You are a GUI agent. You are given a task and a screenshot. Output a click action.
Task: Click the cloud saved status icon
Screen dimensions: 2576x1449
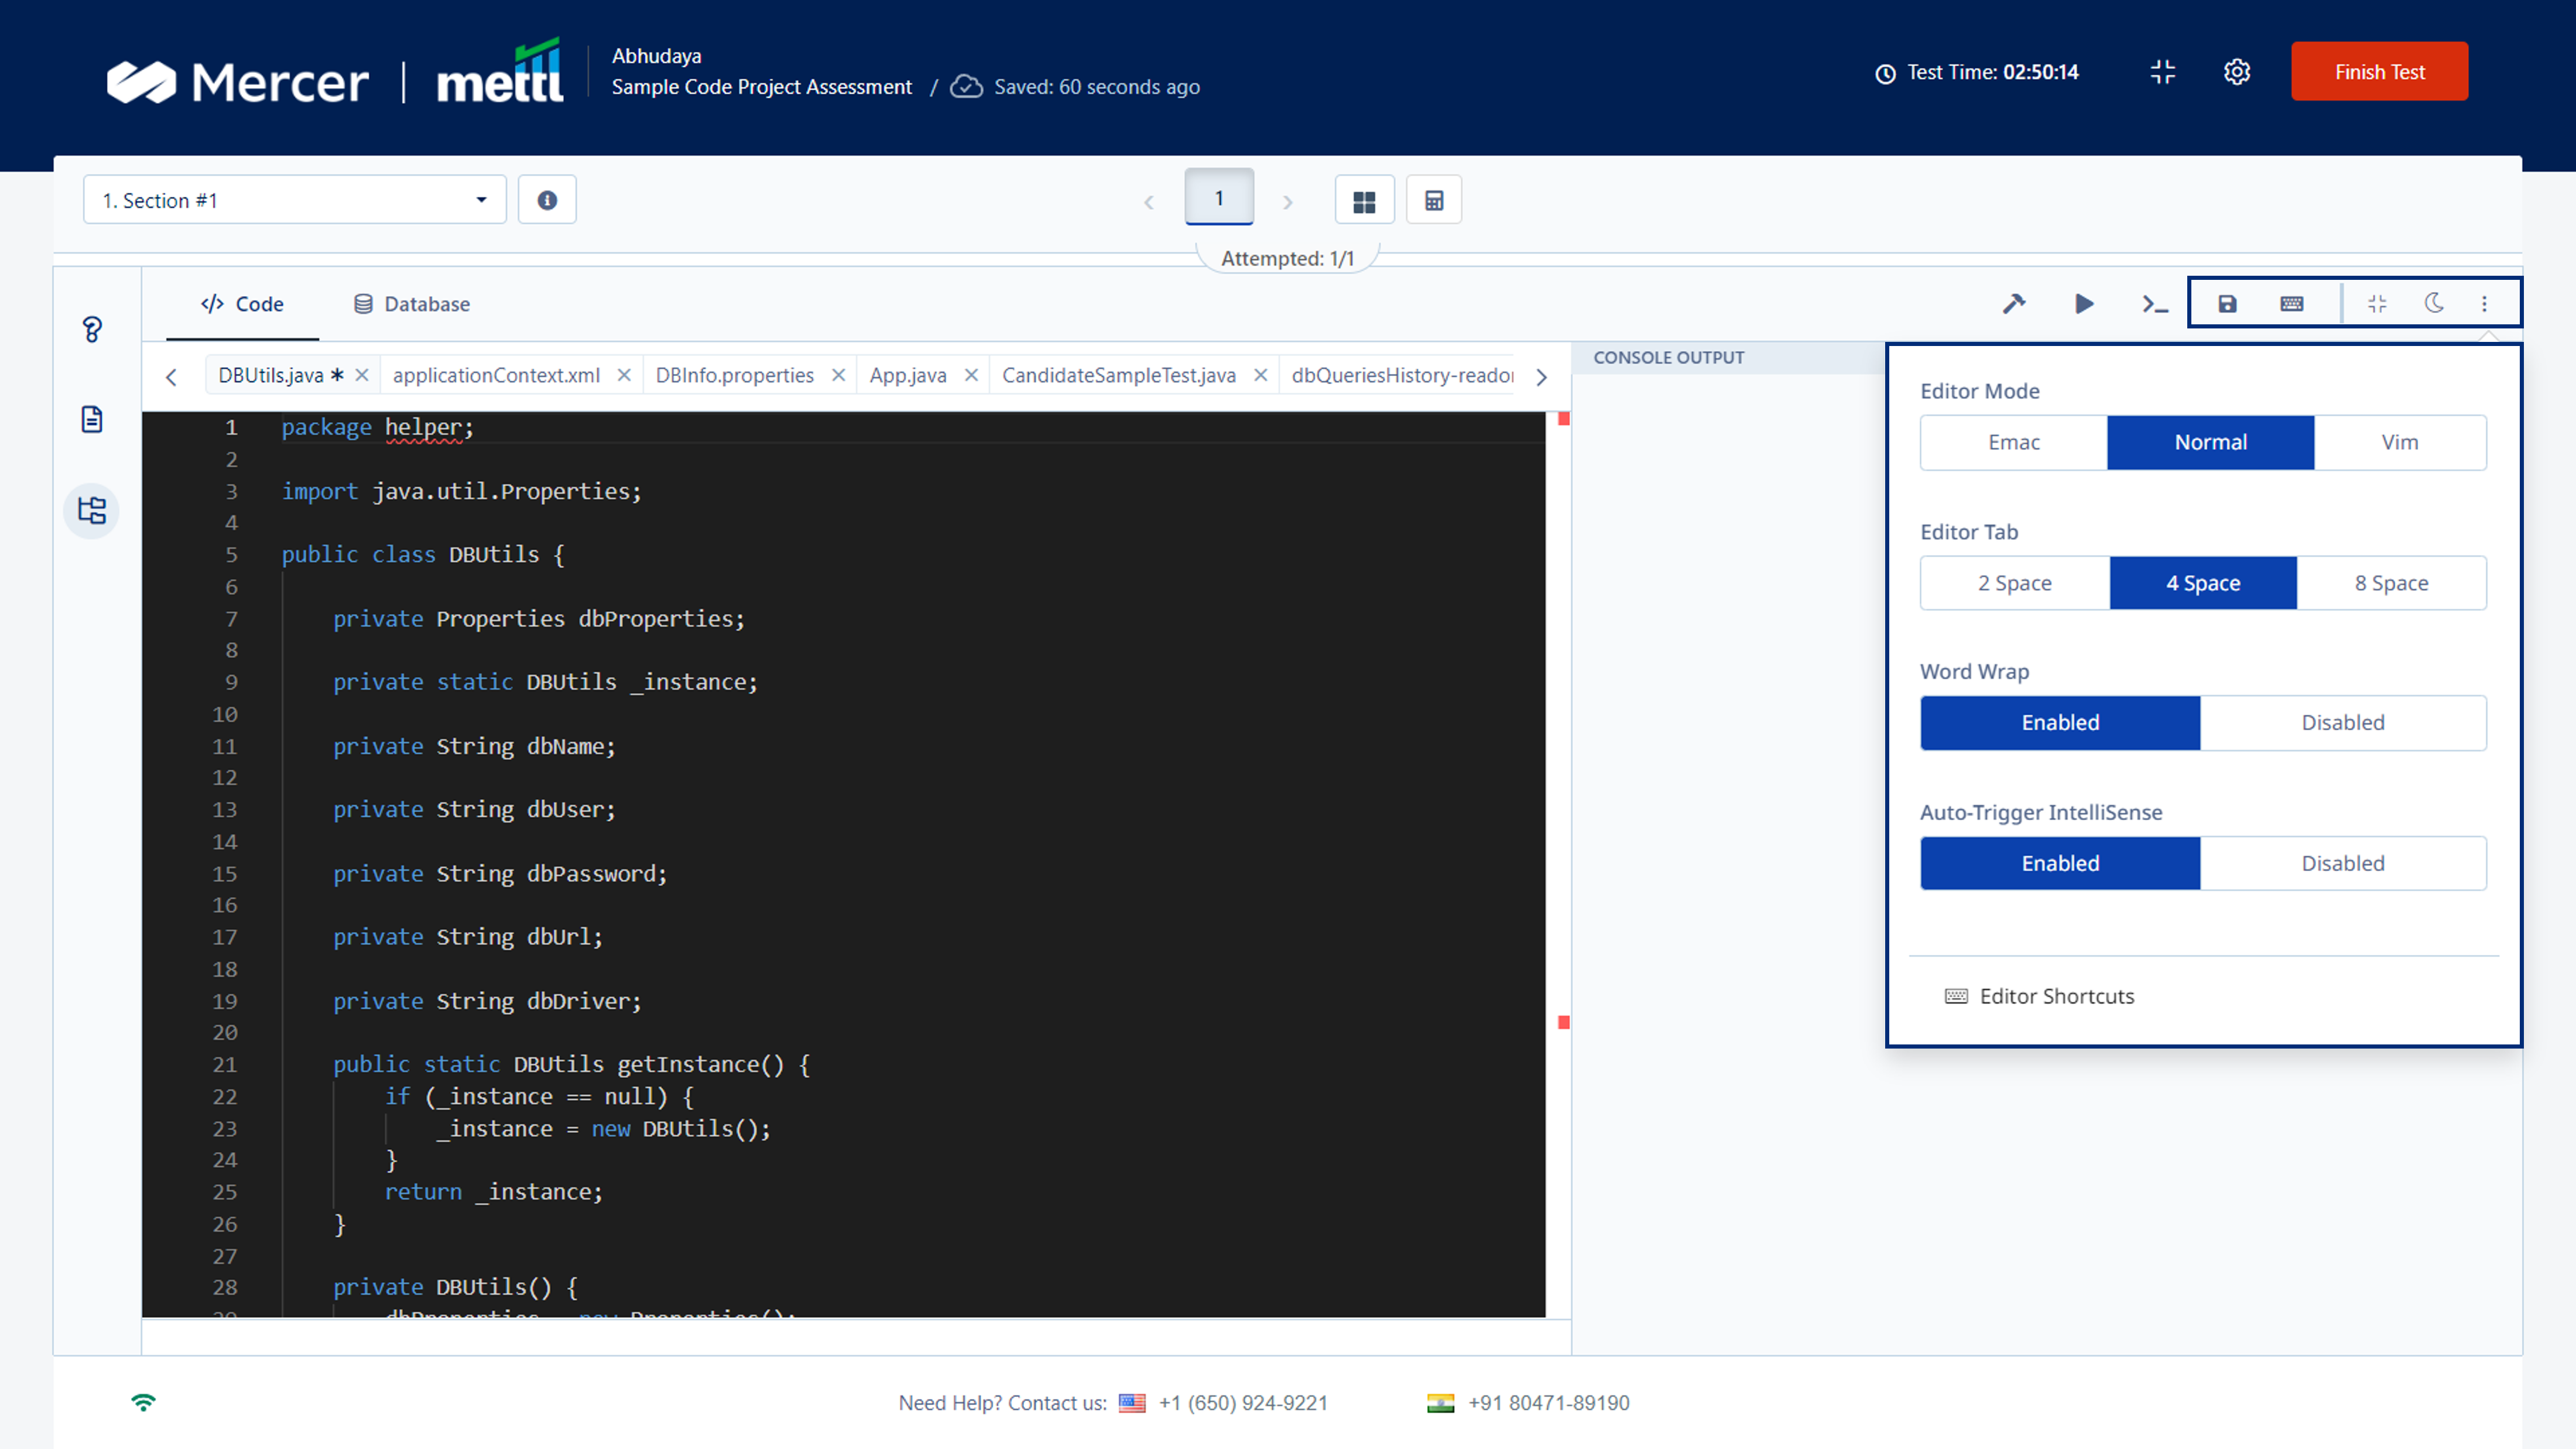966,86
